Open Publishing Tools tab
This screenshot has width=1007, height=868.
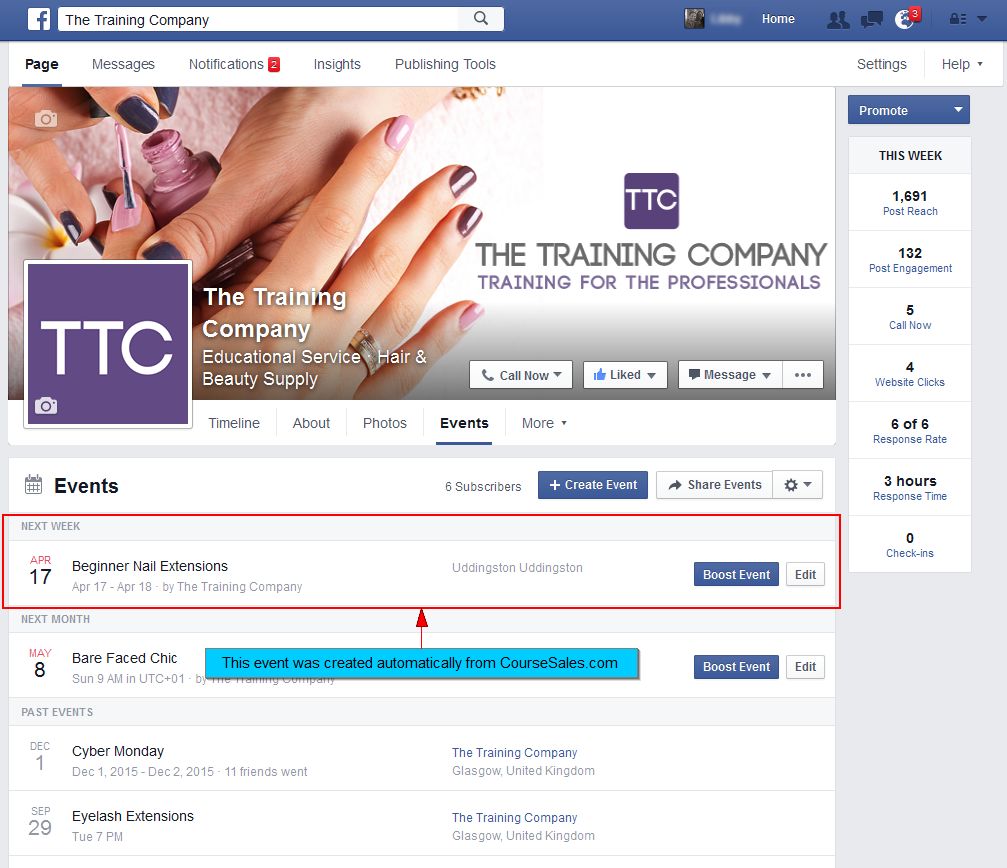tap(445, 64)
